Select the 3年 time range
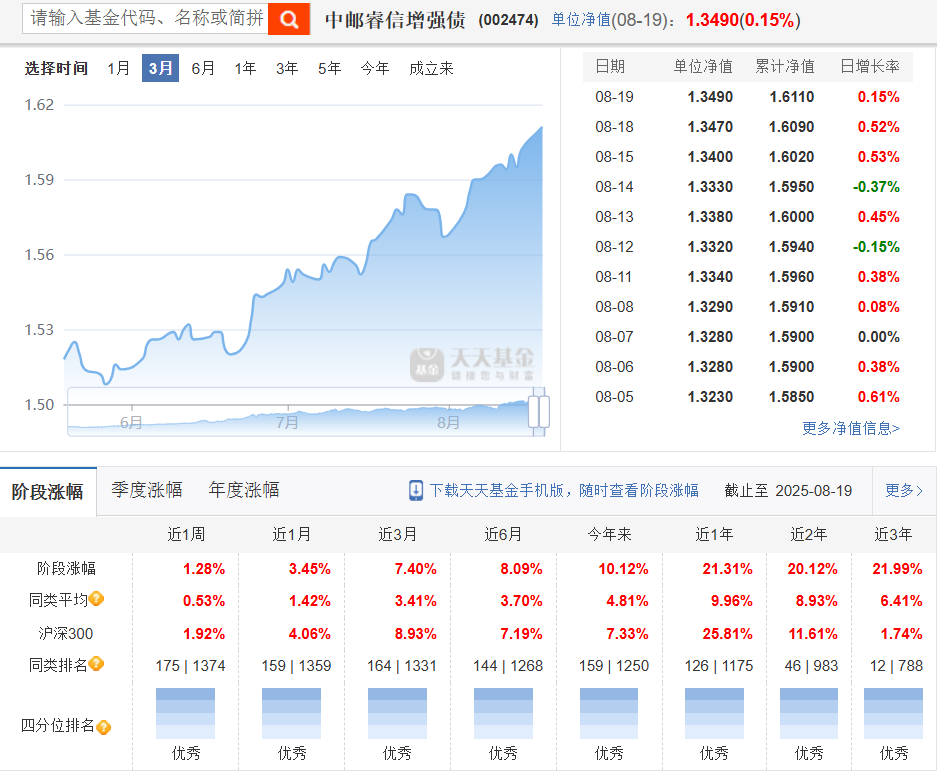This screenshot has height=775, width=937. 287,68
